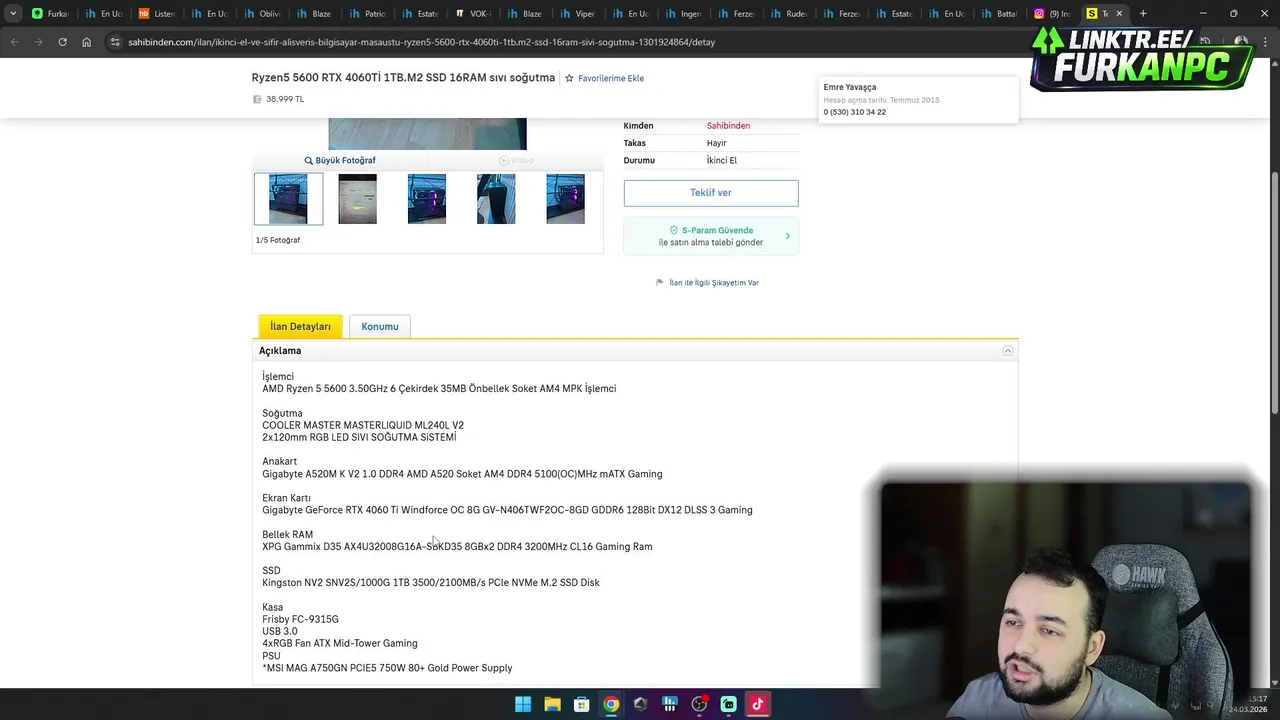1280x720 pixels.
Task: Select the third listing photo thumbnail
Action: pyautogui.click(x=427, y=198)
